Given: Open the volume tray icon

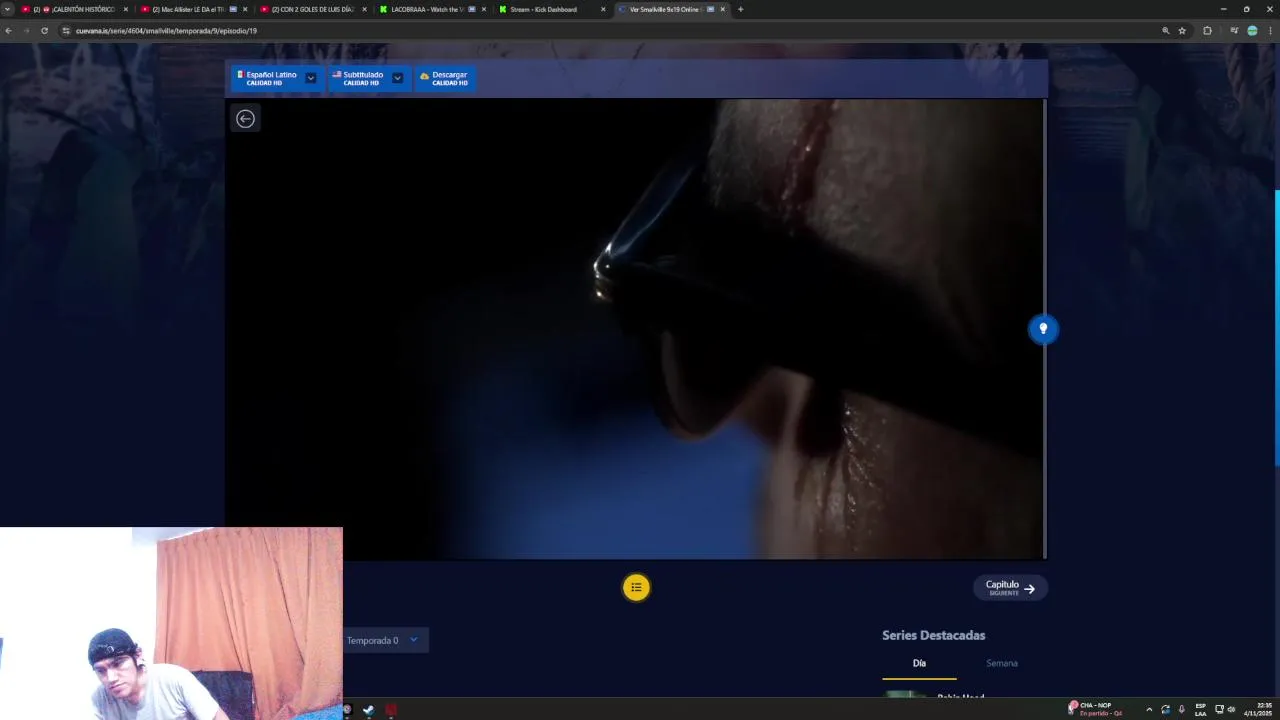Looking at the screenshot, I should [x=1231, y=710].
